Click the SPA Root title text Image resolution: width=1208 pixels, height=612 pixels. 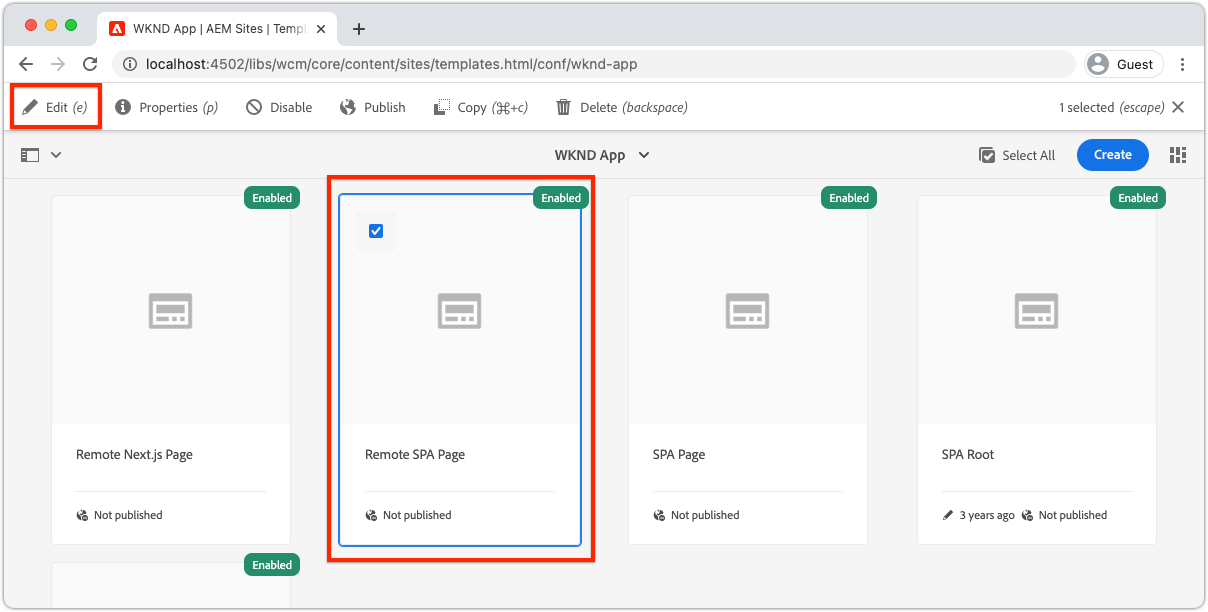click(968, 454)
